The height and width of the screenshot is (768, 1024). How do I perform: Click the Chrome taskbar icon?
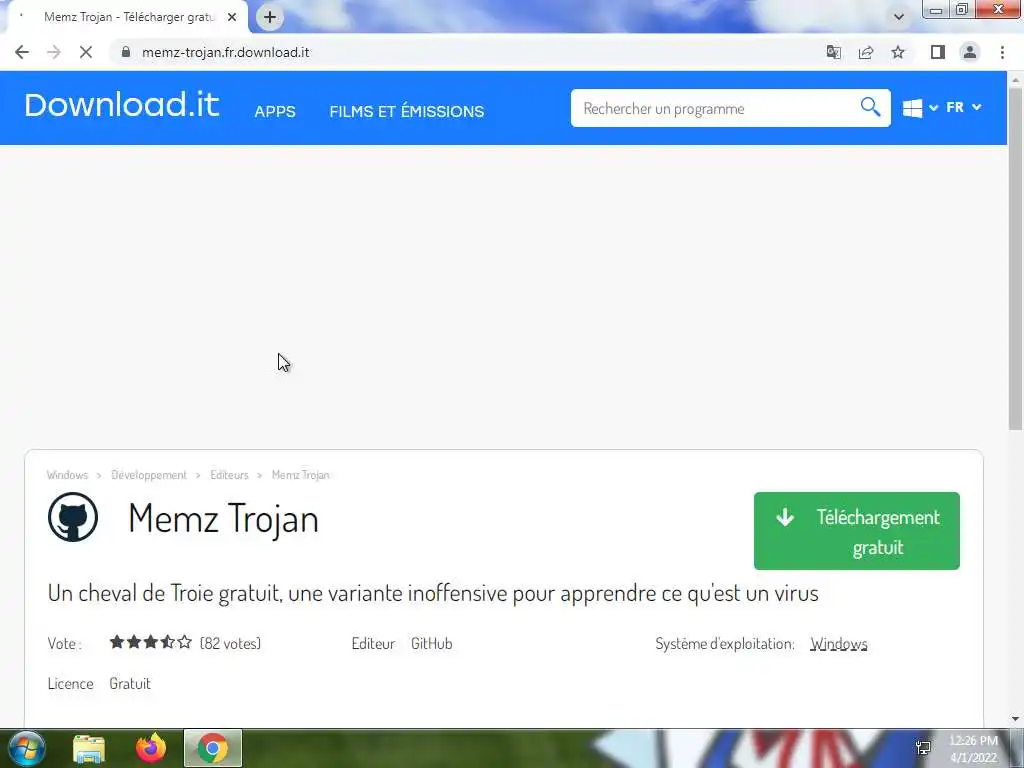point(213,748)
